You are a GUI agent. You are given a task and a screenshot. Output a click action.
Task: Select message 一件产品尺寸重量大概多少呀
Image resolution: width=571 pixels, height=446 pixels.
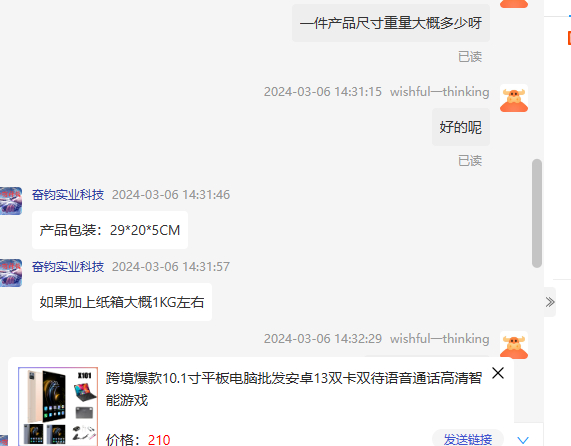pos(391,23)
